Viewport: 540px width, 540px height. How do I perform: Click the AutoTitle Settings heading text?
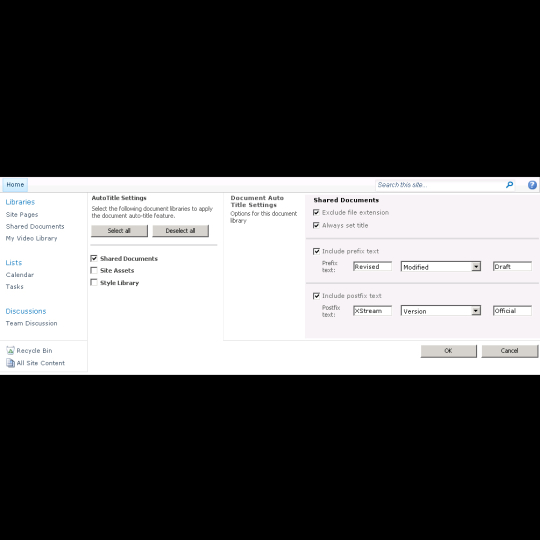(119, 198)
